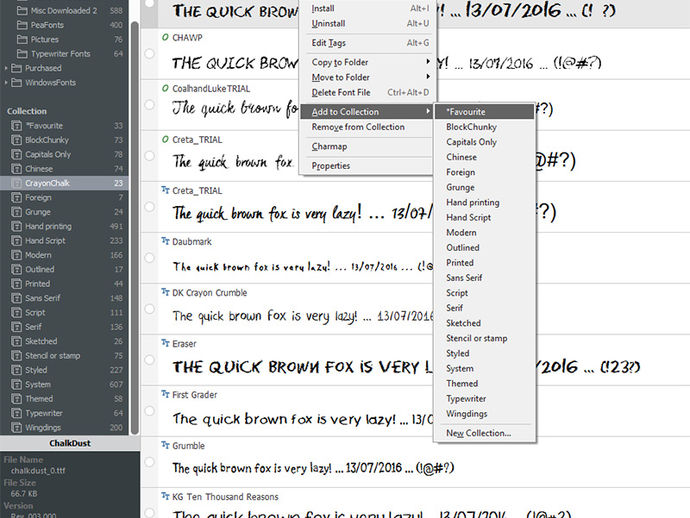The width and height of the screenshot is (690, 518).
Task: Click the ChalkDust info panel header
Action: 70,444
